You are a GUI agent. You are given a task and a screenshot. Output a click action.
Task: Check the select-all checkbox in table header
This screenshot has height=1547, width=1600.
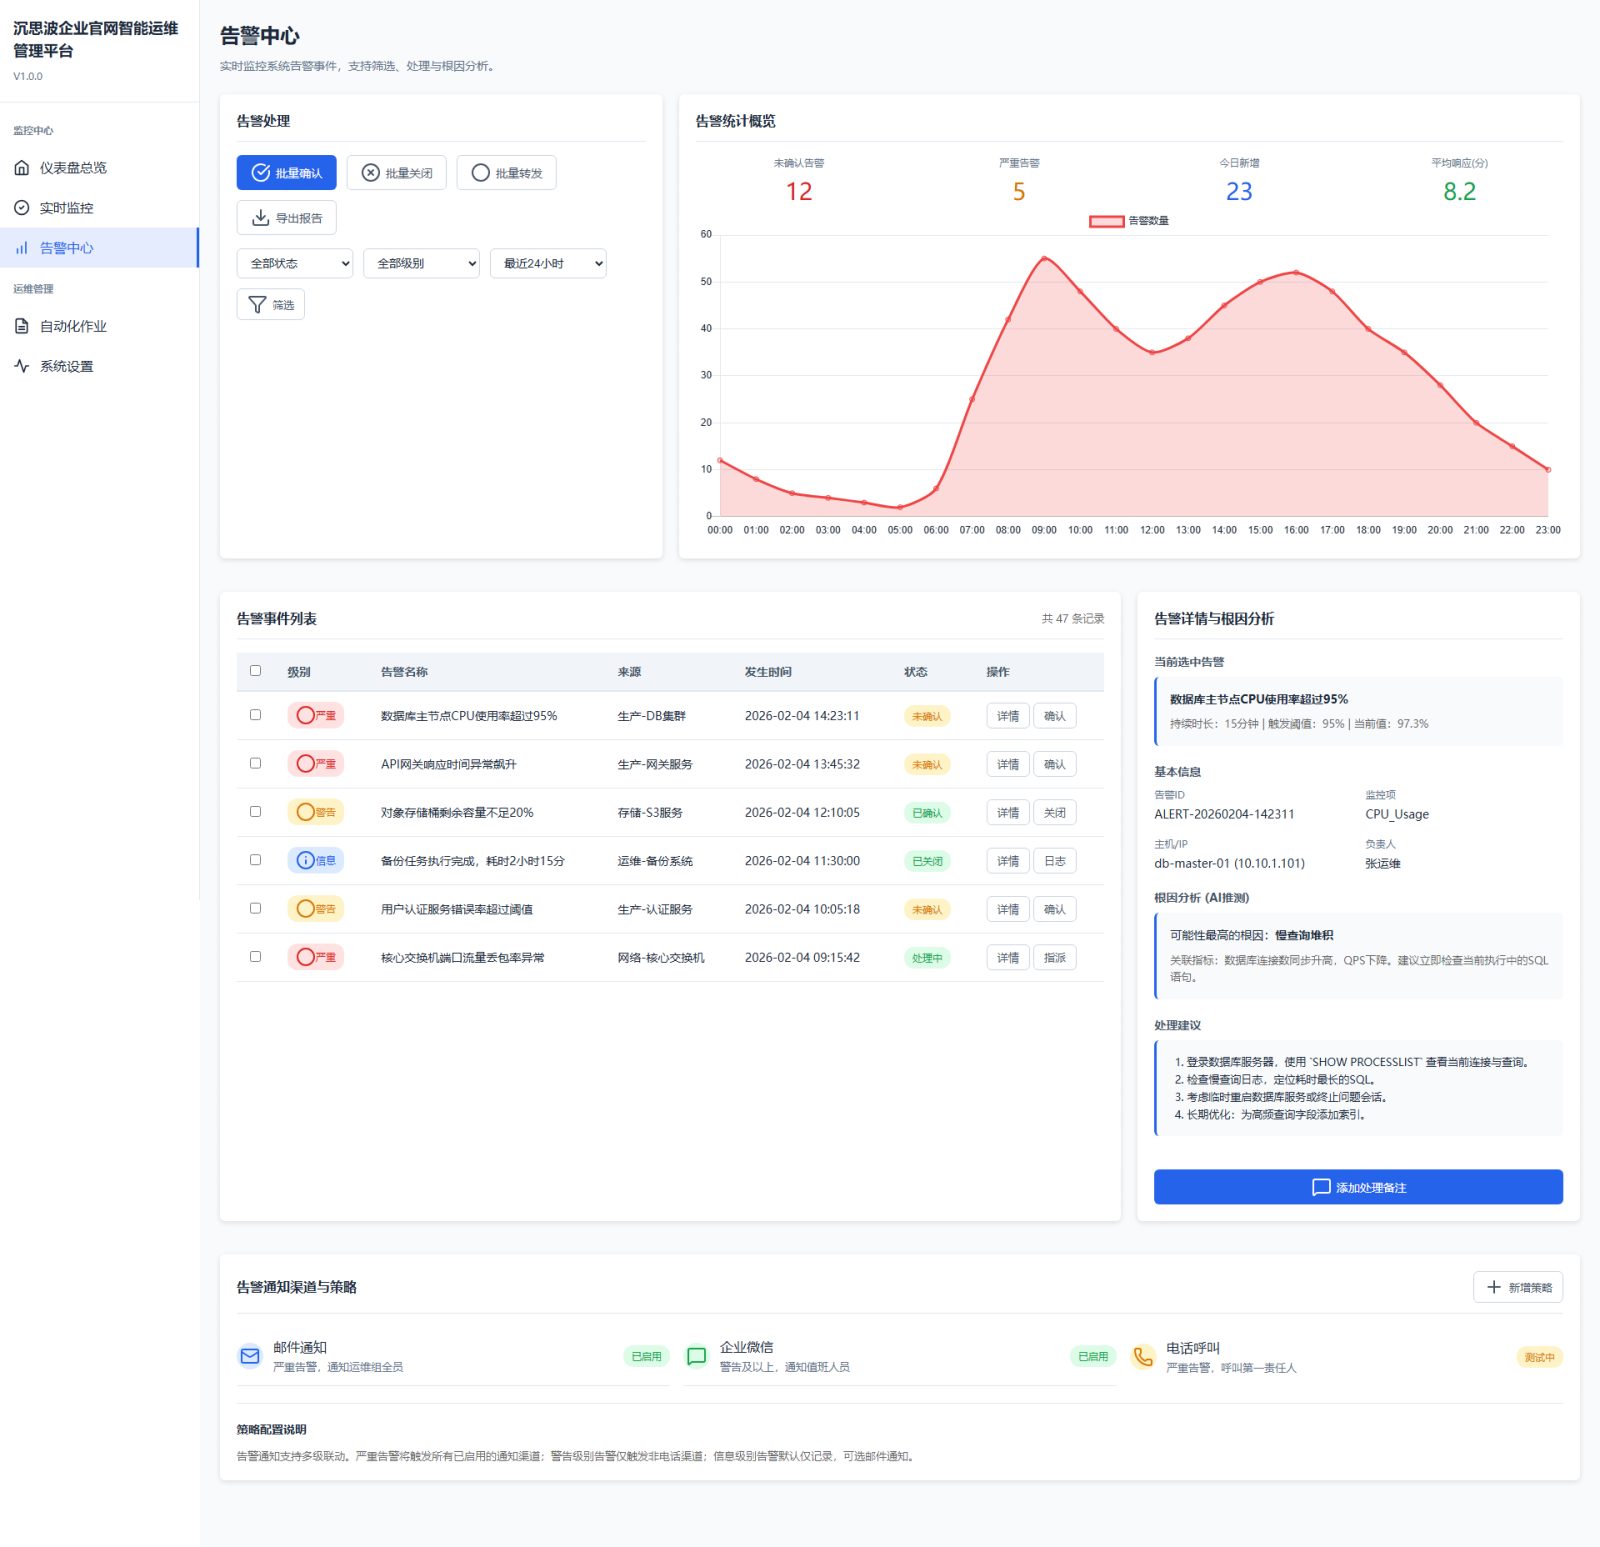pos(255,671)
